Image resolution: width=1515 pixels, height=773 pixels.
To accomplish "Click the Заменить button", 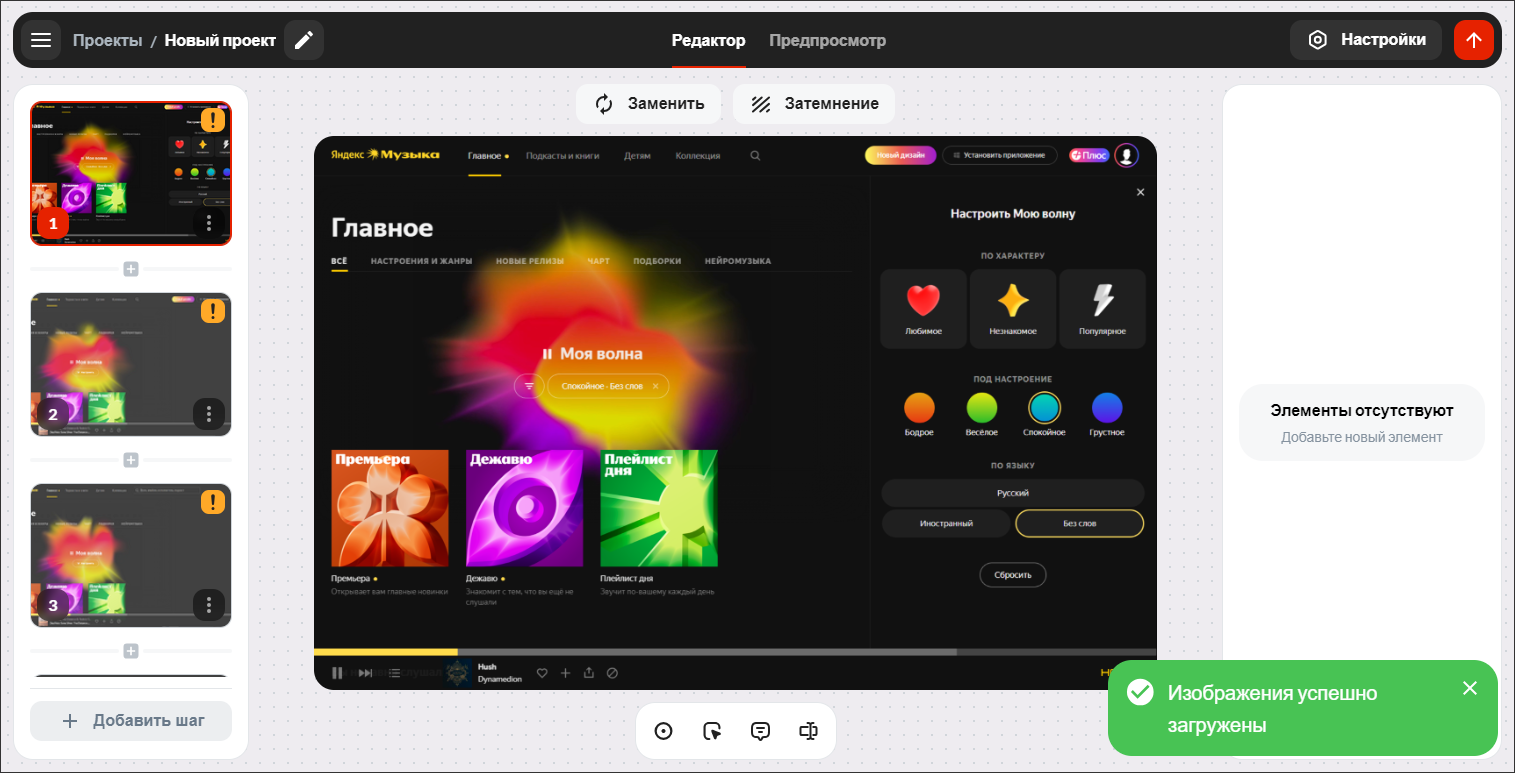I will pyautogui.click(x=648, y=103).
